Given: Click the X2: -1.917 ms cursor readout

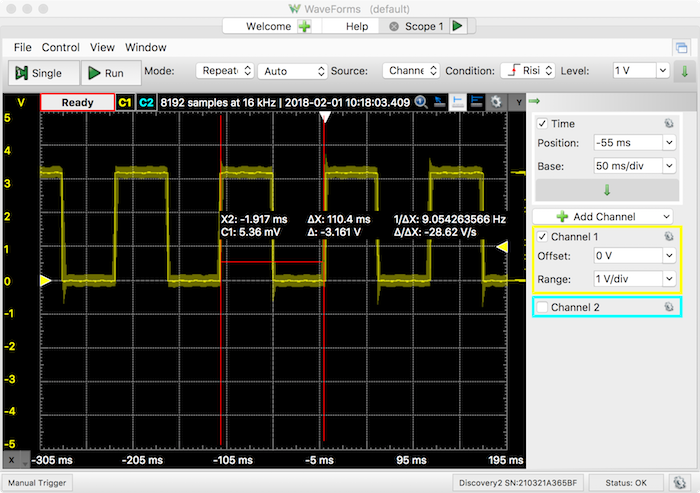Looking at the screenshot, I should tap(254, 219).
